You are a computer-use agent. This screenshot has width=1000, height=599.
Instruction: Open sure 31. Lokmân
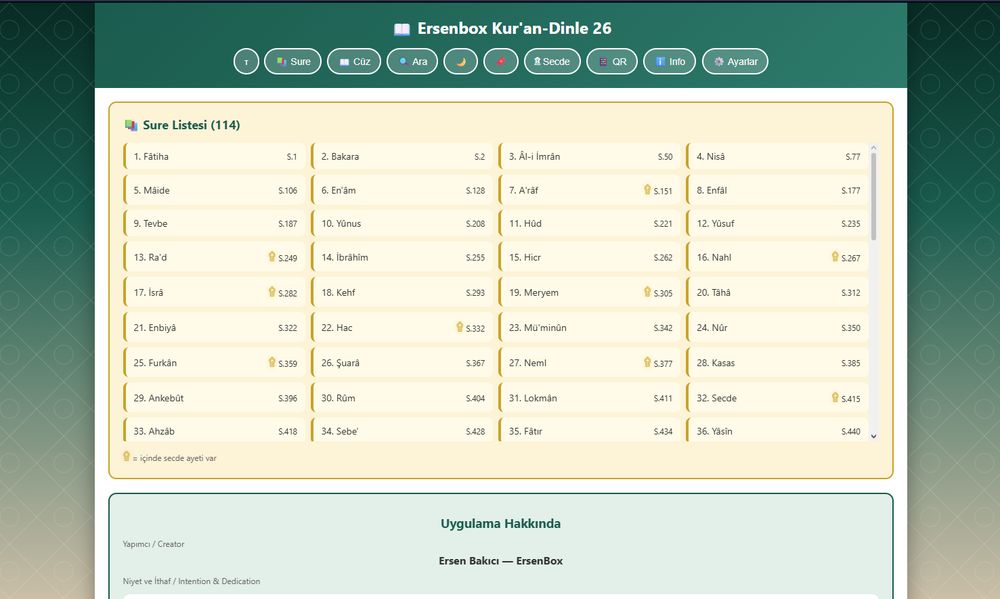pyautogui.click(x=590, y=397)
